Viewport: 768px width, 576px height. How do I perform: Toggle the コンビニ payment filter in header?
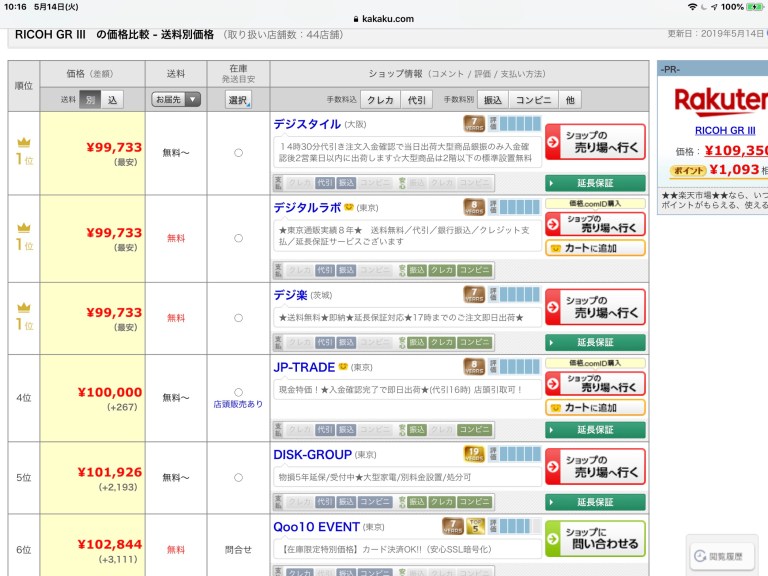533,100
